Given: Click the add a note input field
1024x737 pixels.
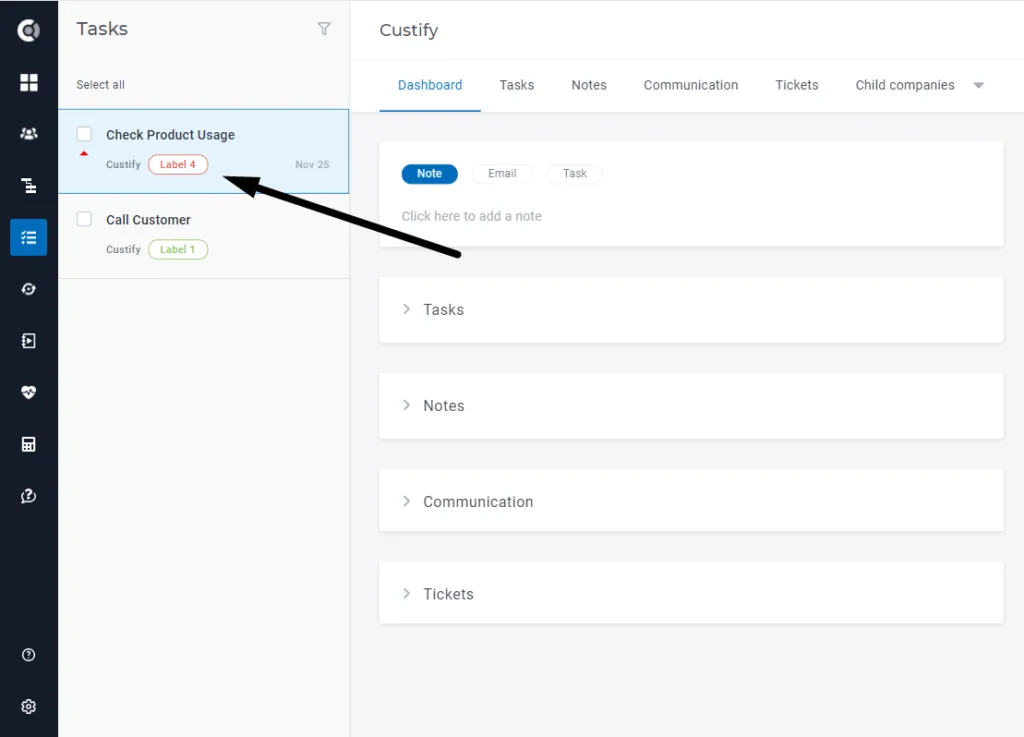Looking at the screenshot, I should (x=472, y=216).
